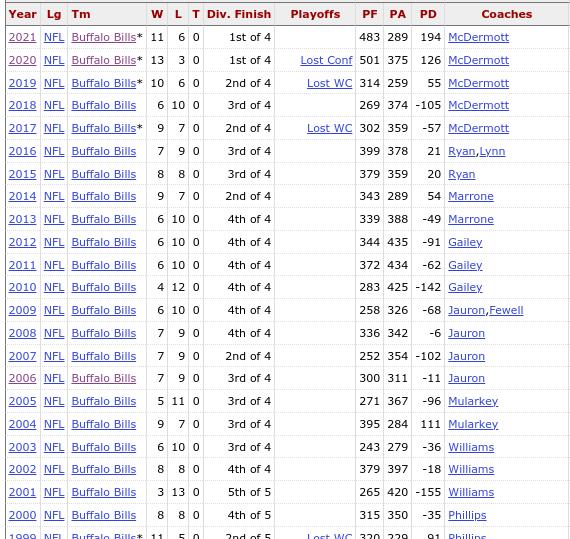Click the NFL league link for 2005
Image resolution: width=570 pixels, height=539 pixels.
[x=54, y=401]
